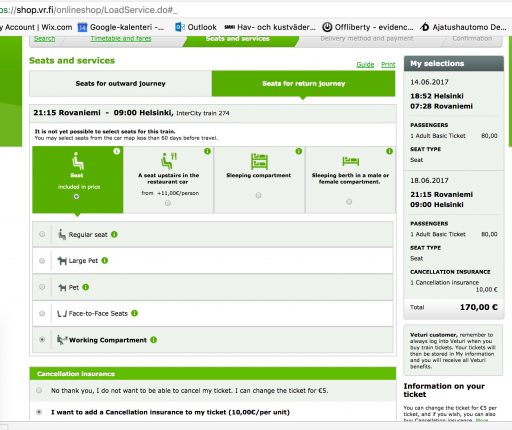Click the Large Pet dog icon
Screen dimensions: 512x430
(62, 260)
